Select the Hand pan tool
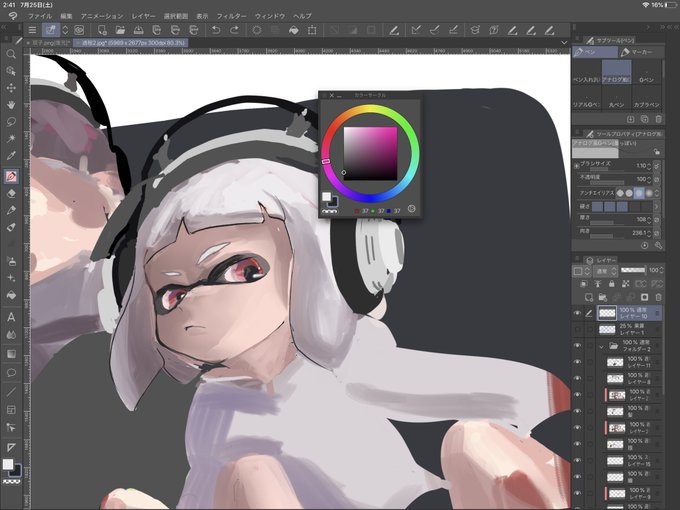This screenshot has width=680, height=510. [x=11, y=105]
